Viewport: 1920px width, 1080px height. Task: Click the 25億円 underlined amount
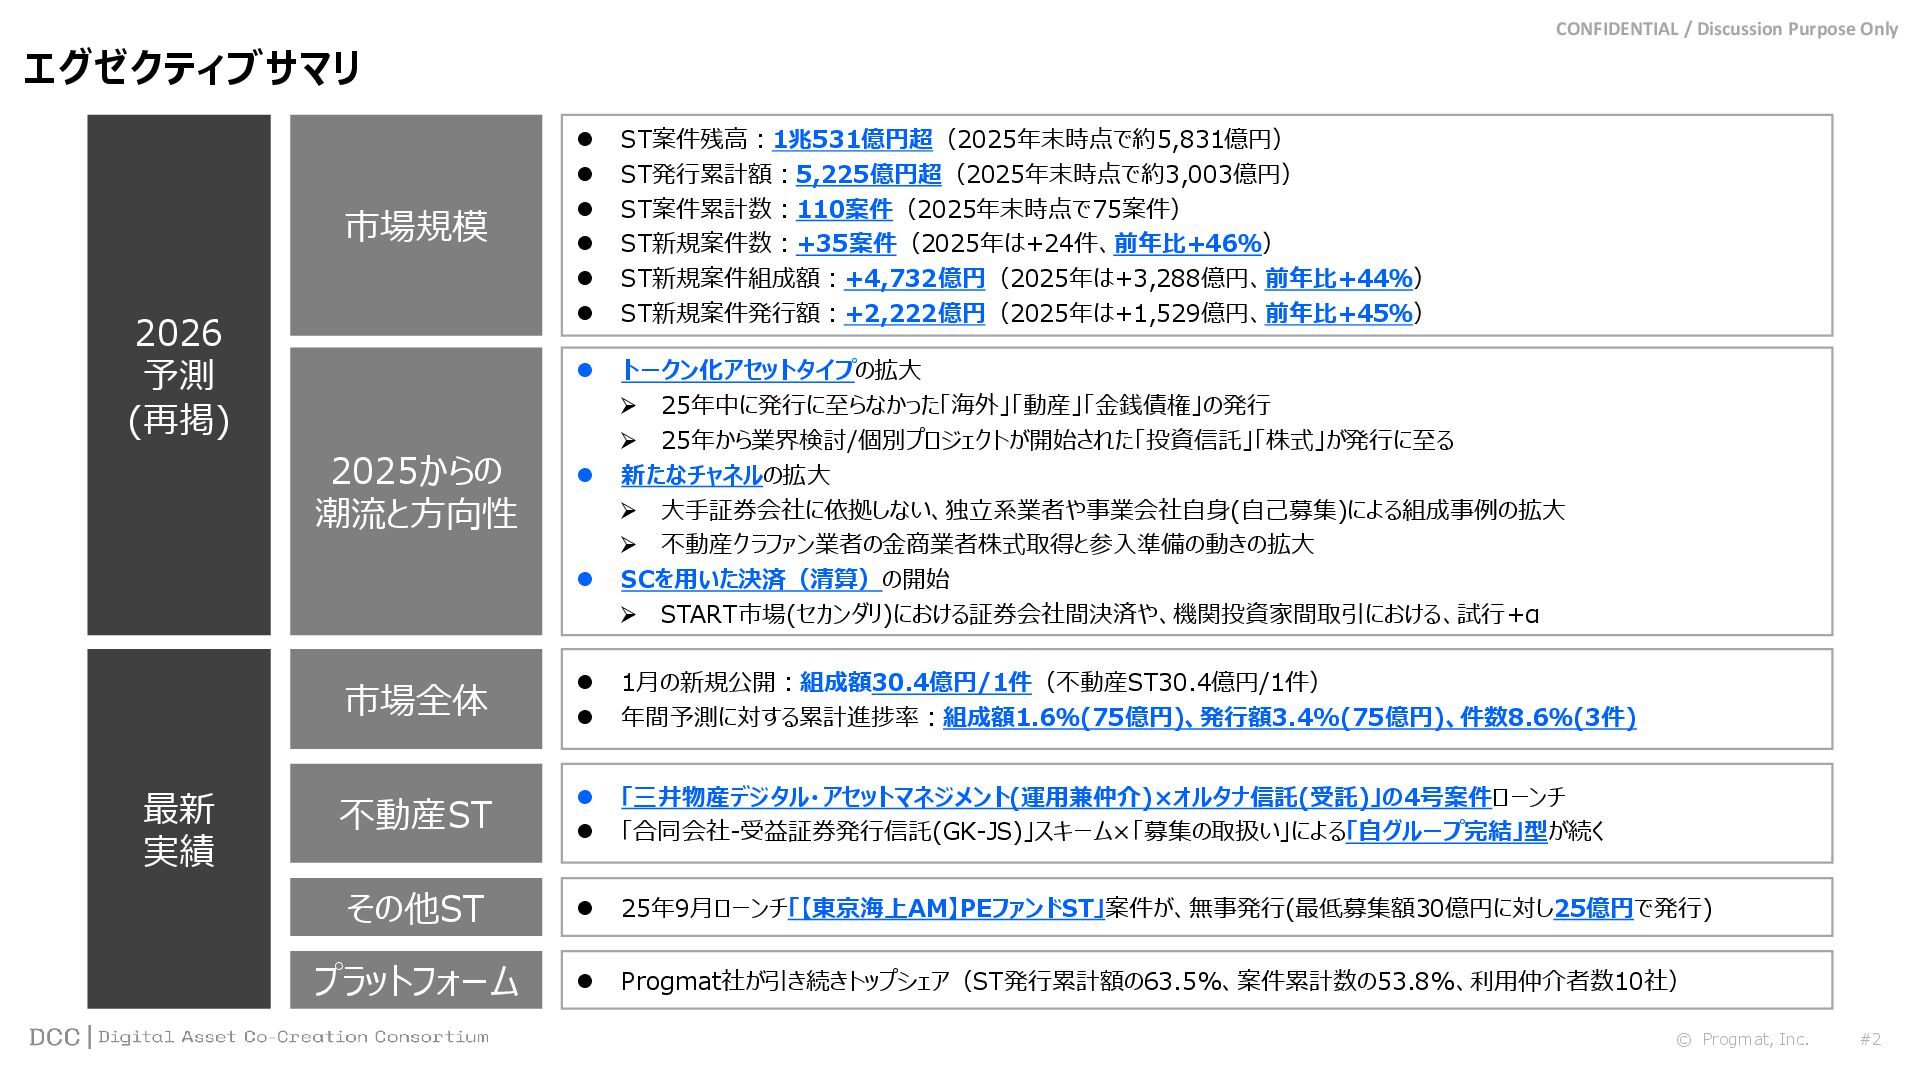(1593, 908)
